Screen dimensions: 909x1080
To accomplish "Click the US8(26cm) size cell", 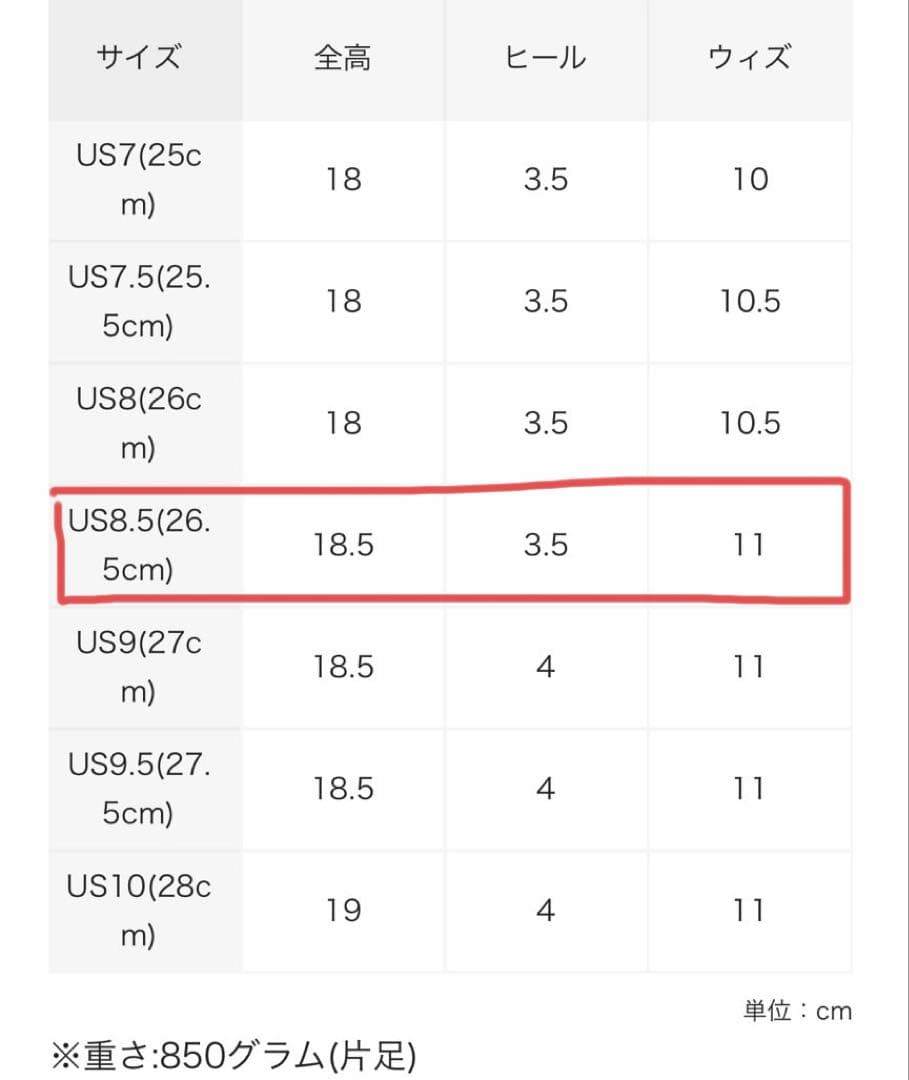I will pyautogui.click(x=139, y=423).
